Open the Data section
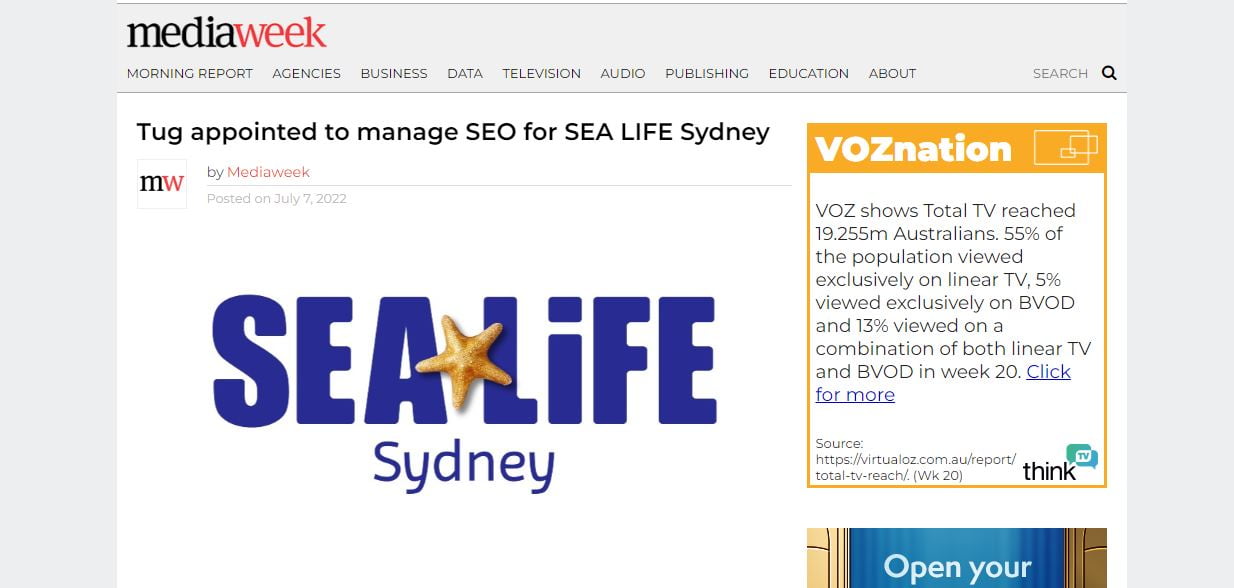This screenshot has width=1234, height=588. (x=465, y=73)
